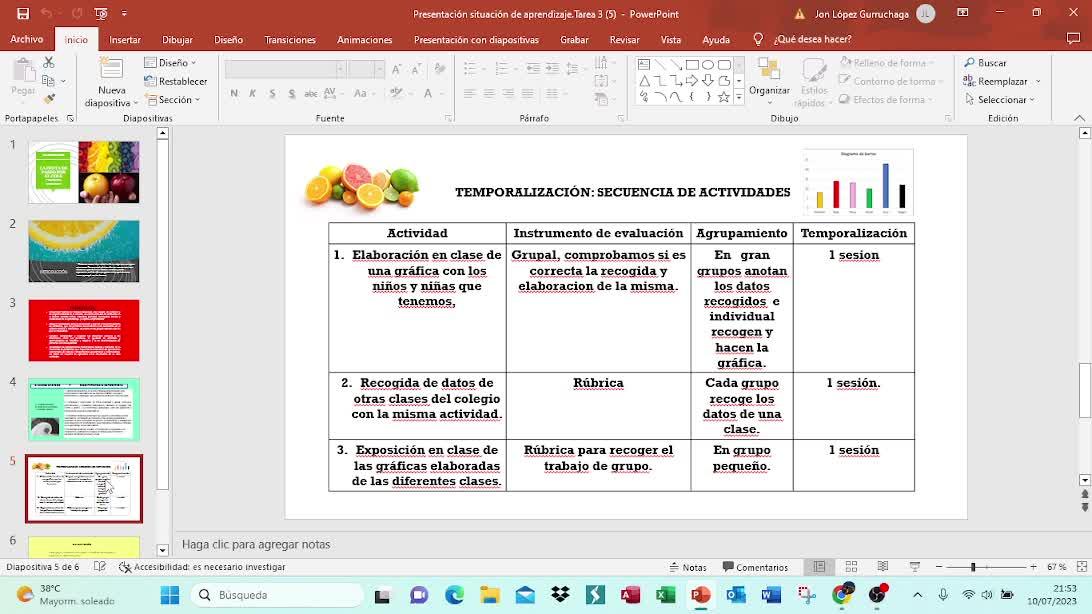The width and height of the screenshot is (1092, 614).
Task: Click Accesibilidad: es necesario investigar status
Action: (203, 567)
